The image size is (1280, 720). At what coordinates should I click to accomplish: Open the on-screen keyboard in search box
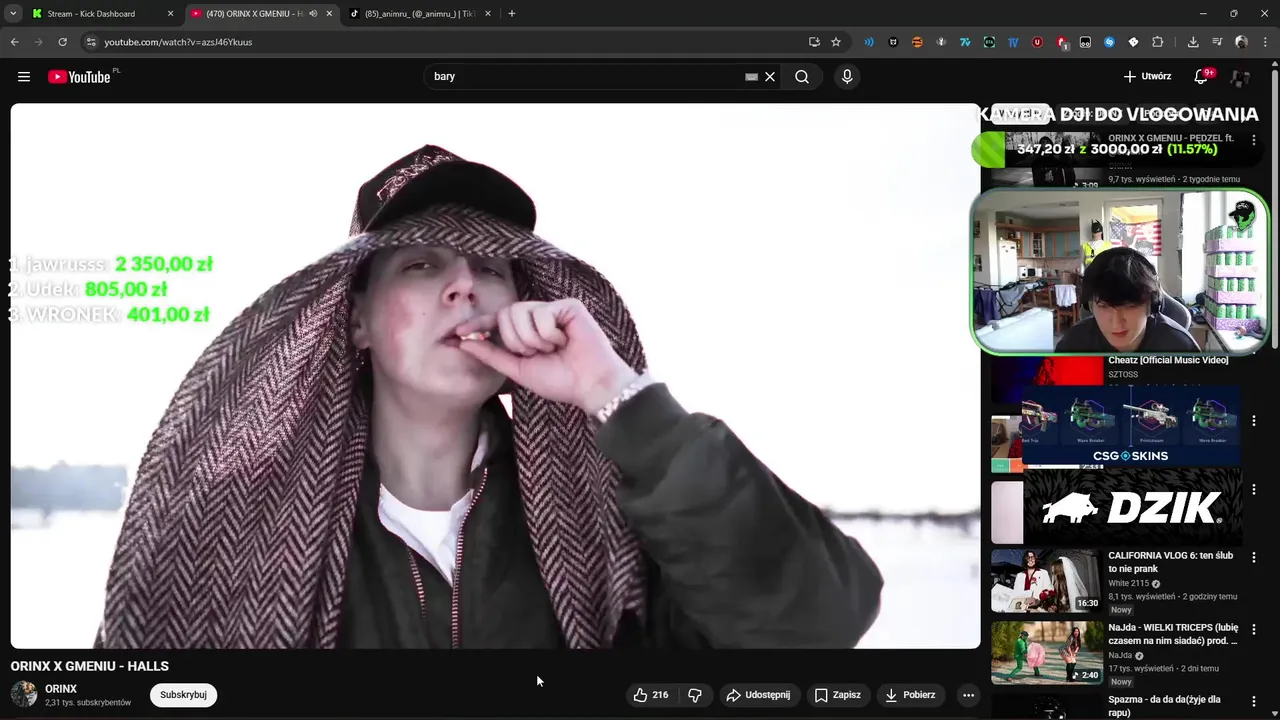tap(751, 77)
